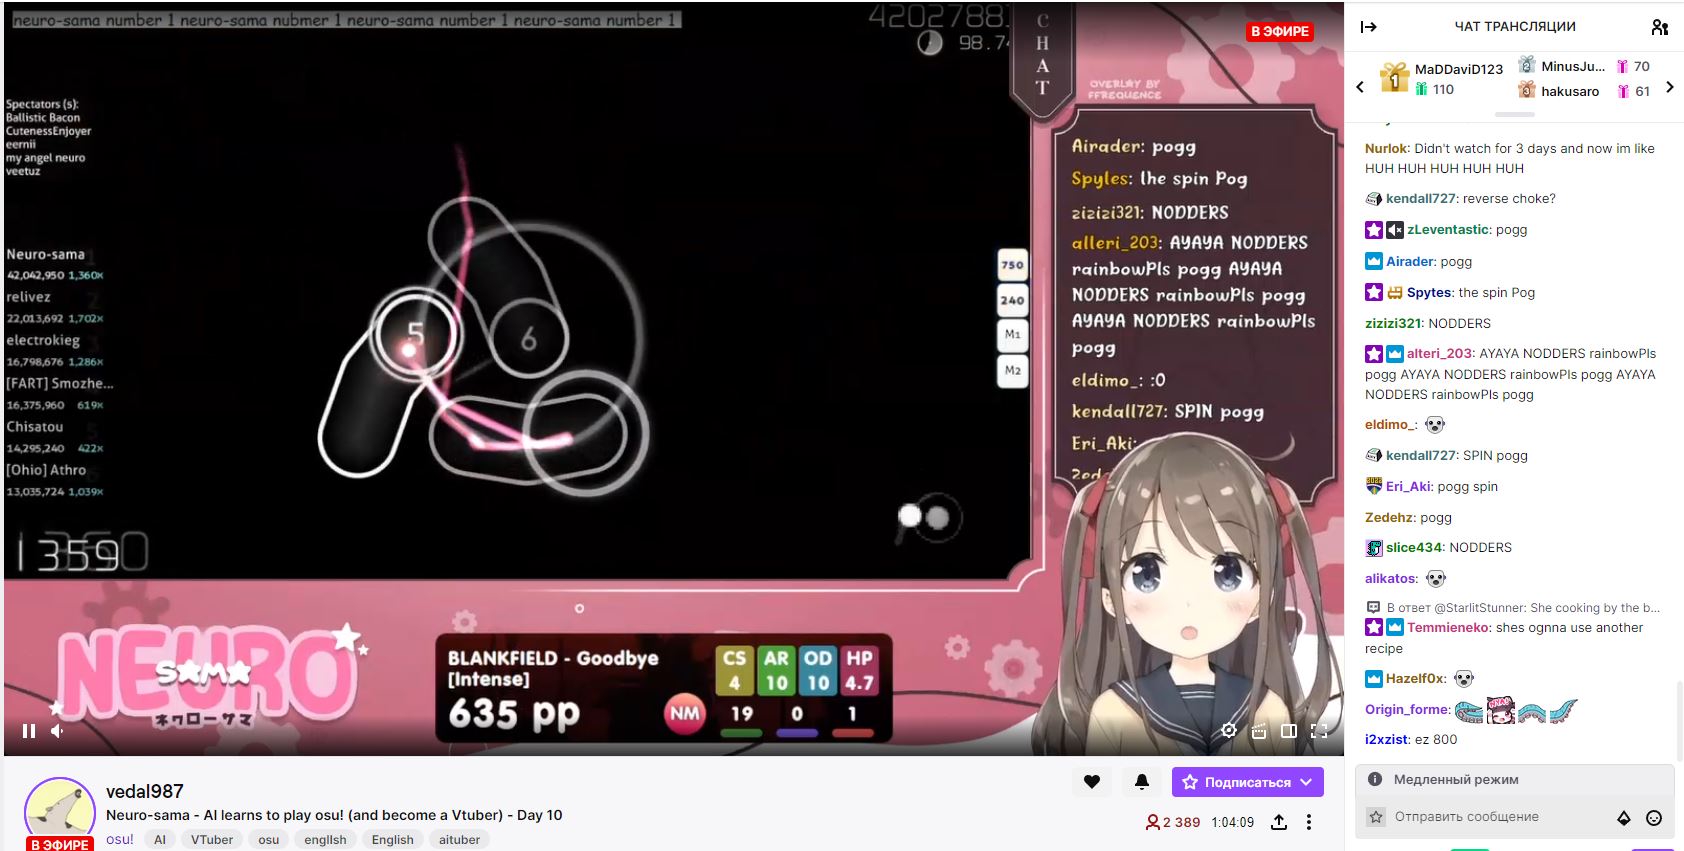Click zLeventastic's subscriber star badge
The height and width of the screenshot is (851, 1684).
(1374, 230)
